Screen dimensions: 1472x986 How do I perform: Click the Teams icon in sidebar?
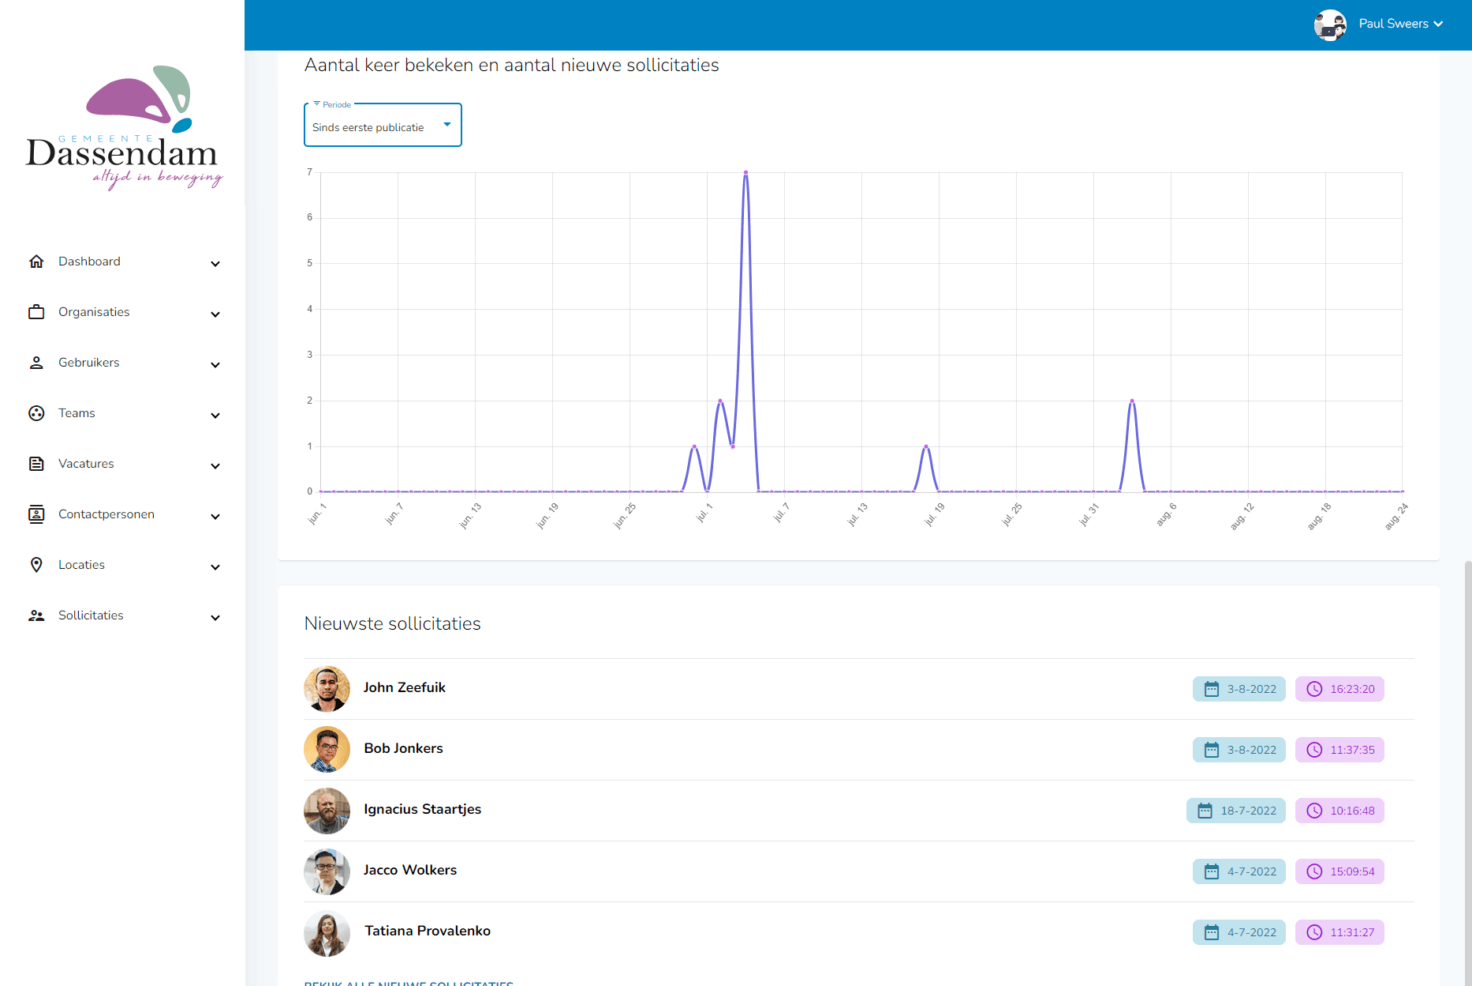pyautogui.click(x=37, y=413)
